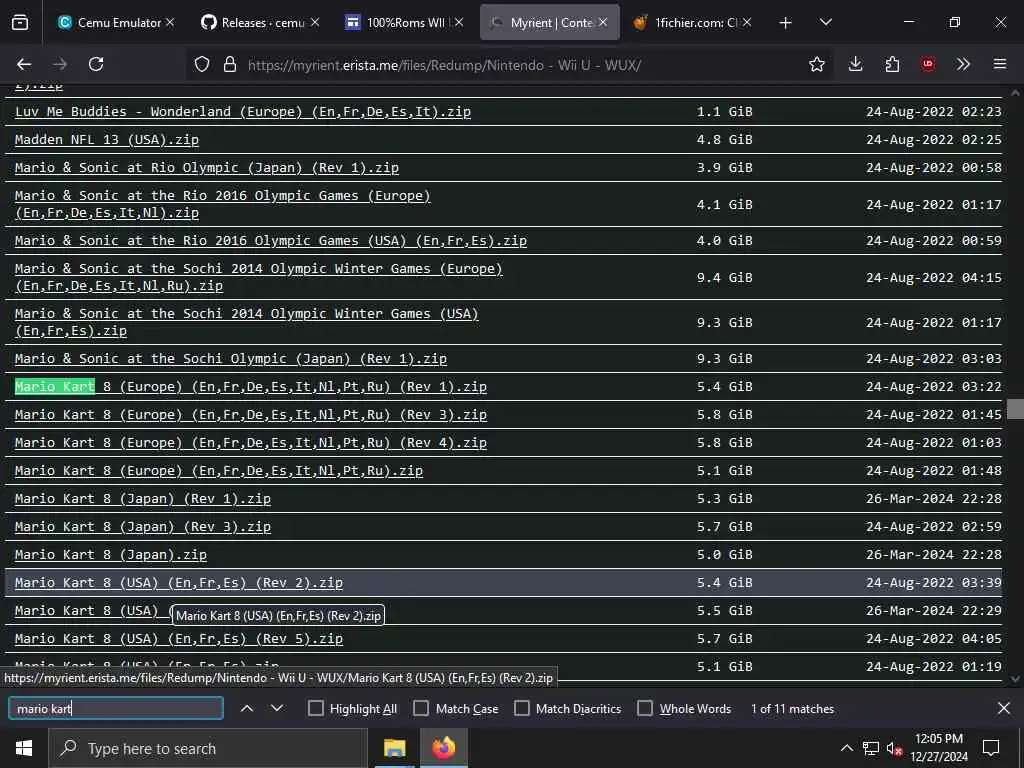The image size is (1024, 768).
Task: Close the 100%Roms WII tab
Action: [x=459, y=22]
